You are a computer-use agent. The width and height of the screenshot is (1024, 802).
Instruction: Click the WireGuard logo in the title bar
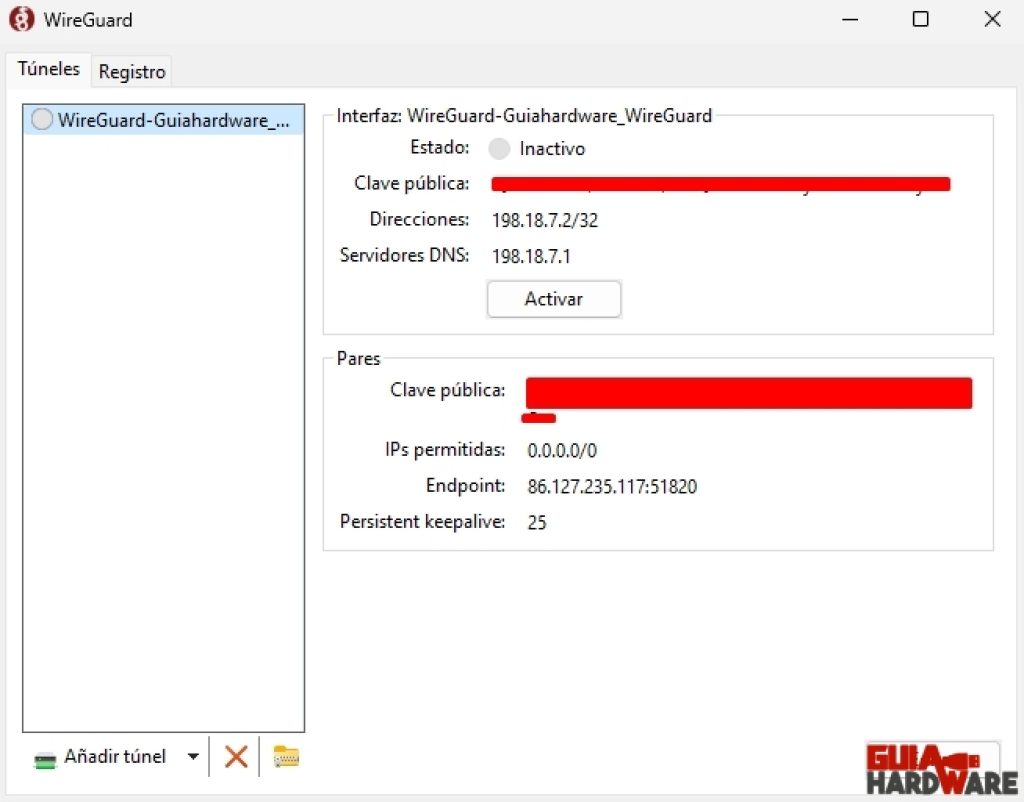pos(20,19)
